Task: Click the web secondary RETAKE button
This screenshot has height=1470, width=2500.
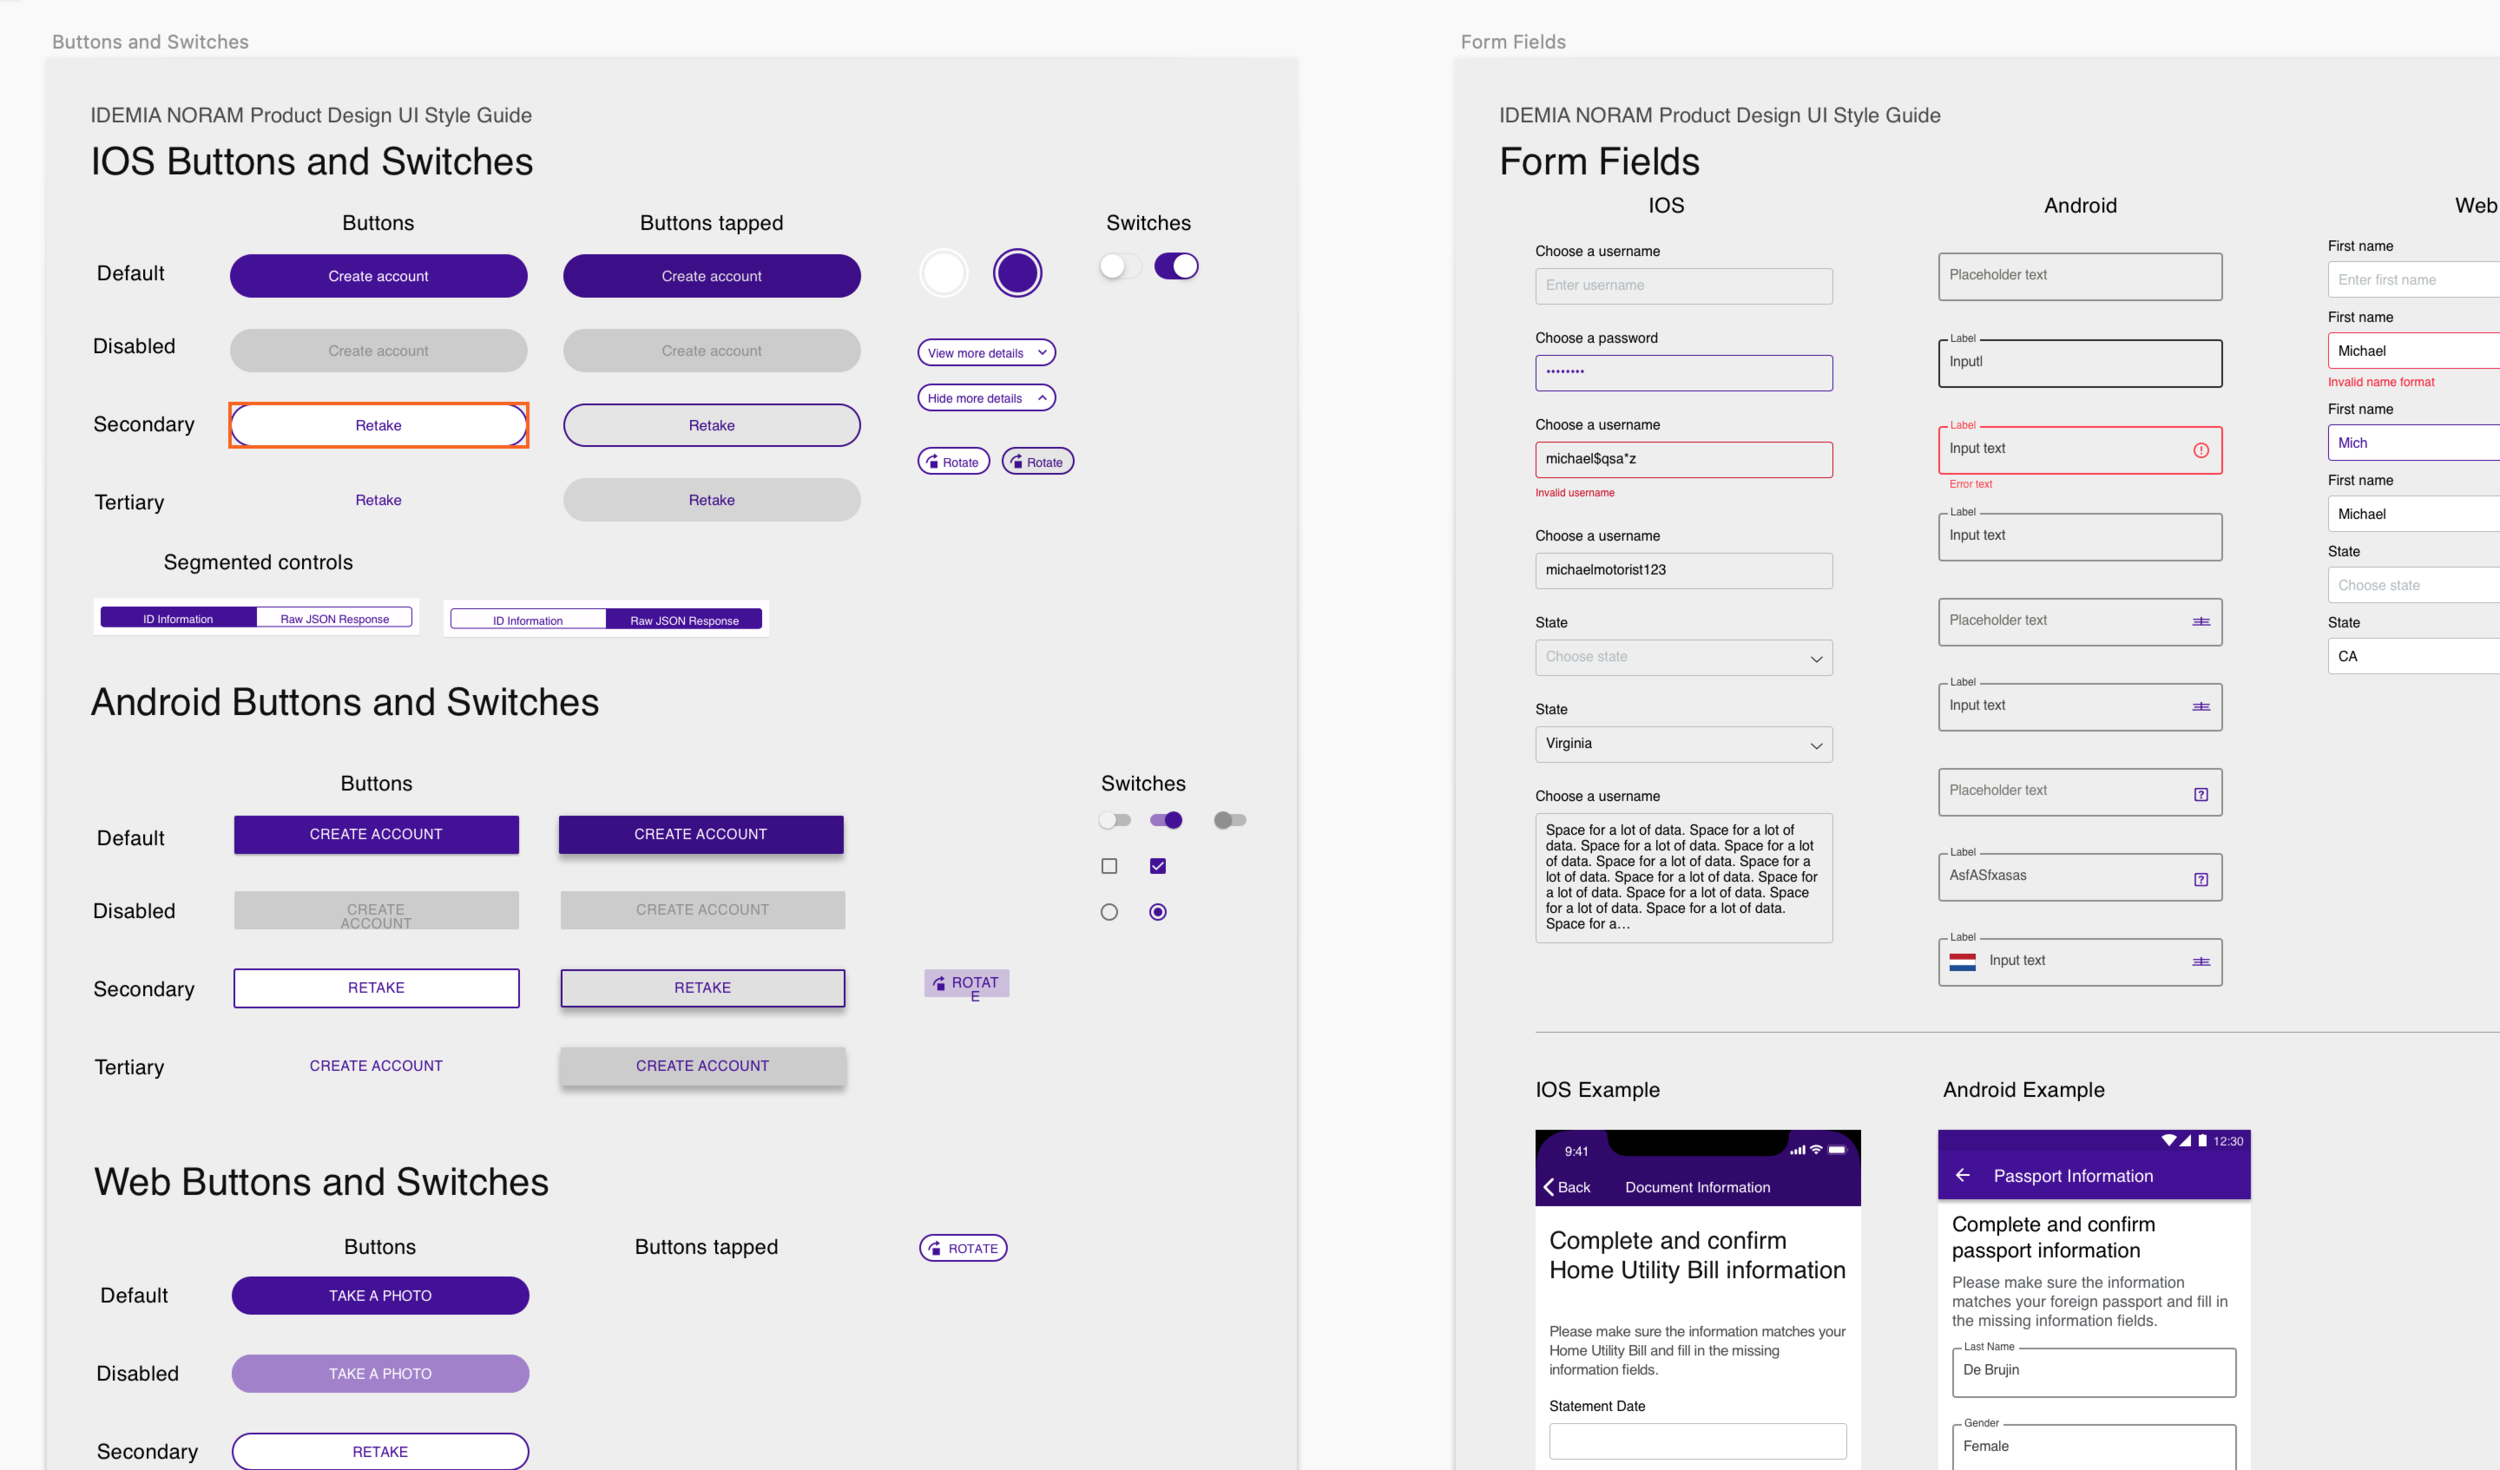Action: 380,1451
